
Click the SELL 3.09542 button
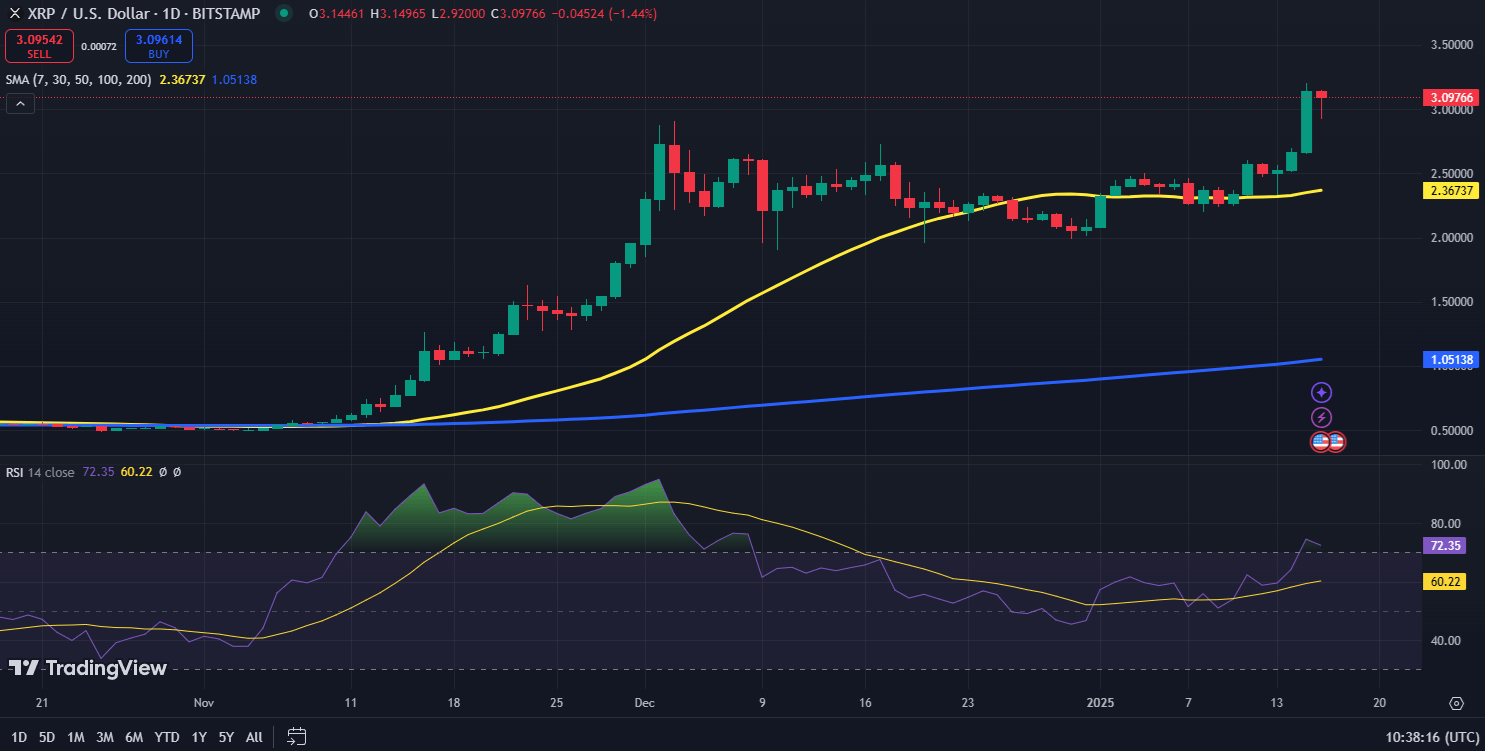pos(39,46)
